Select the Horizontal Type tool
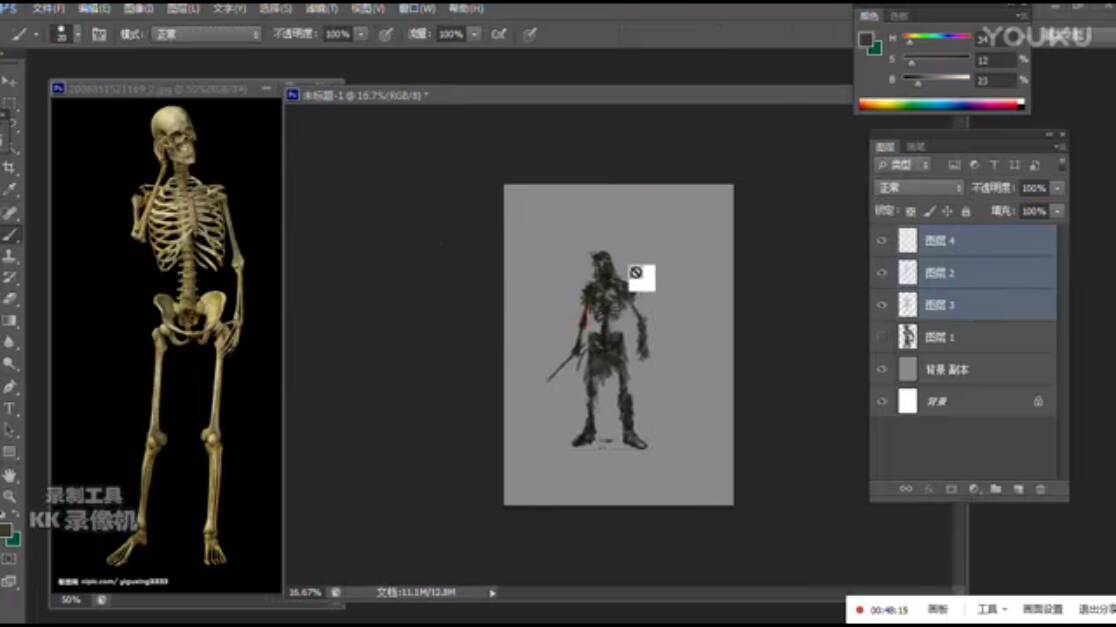 [9, 409]
